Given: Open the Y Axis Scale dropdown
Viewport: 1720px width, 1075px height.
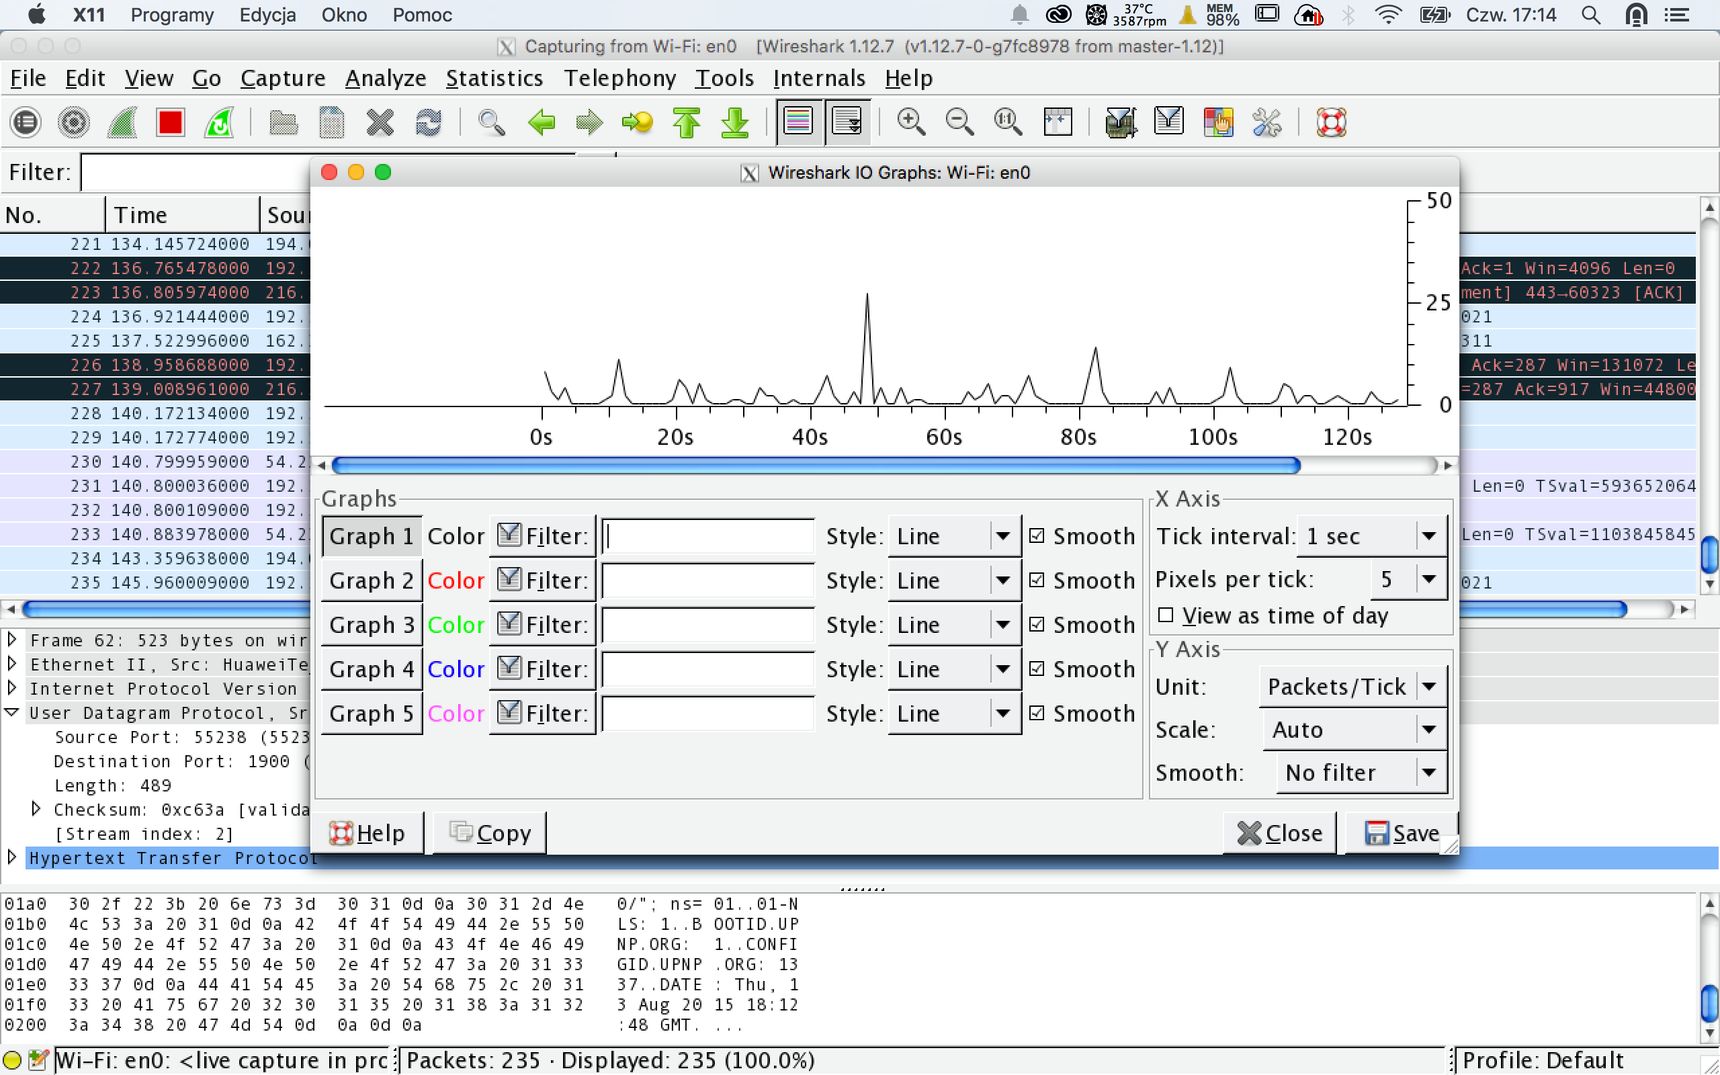Looking at the screenshot, I should (1355, 730).
